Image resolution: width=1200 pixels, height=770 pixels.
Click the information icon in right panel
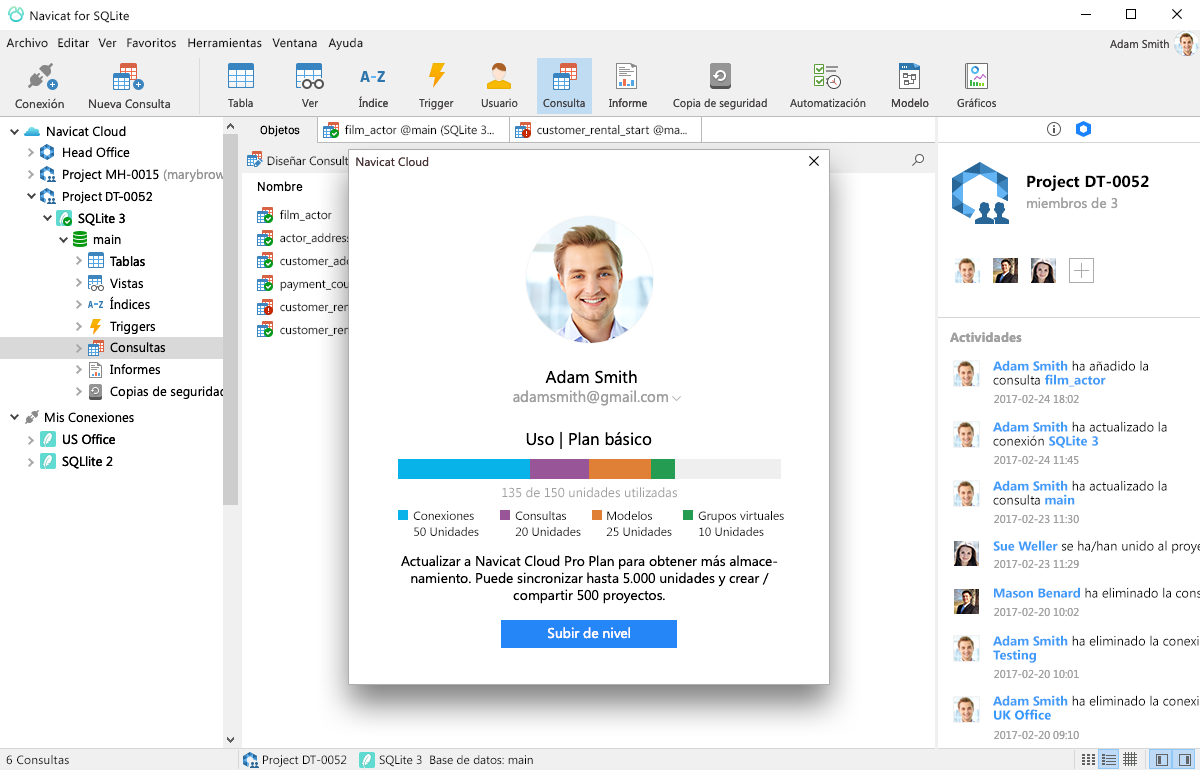[x=1053, y=130]
